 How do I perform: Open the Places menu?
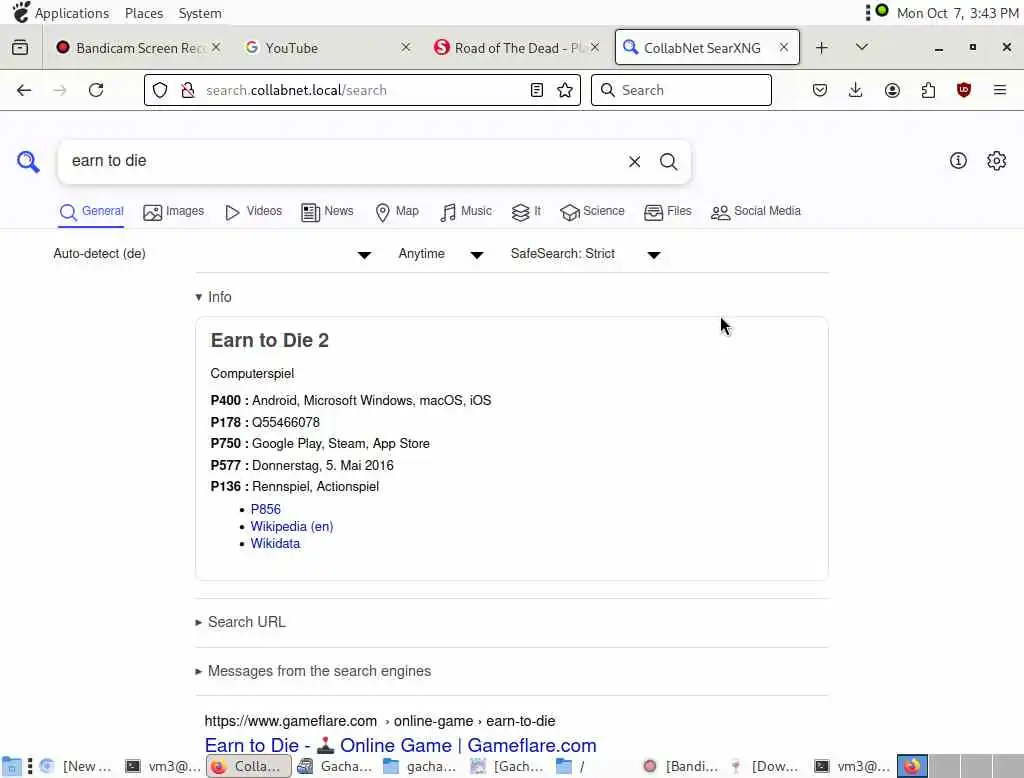144,13
